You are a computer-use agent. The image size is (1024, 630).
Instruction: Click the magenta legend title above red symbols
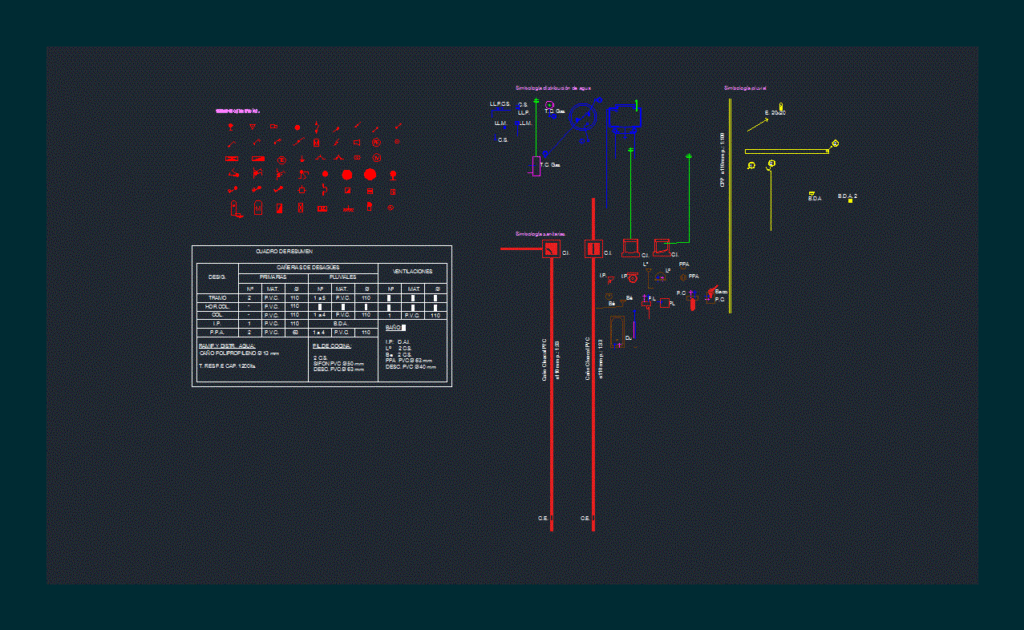(x=238, y=111)
